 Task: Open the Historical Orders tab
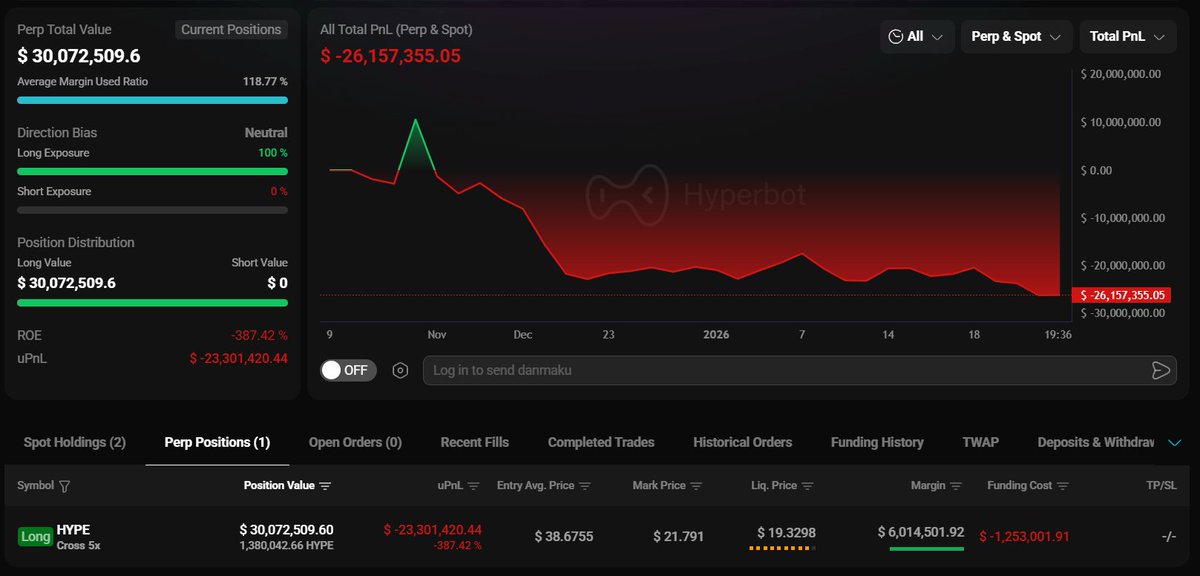pyautogui.click(x=743, y=442)
